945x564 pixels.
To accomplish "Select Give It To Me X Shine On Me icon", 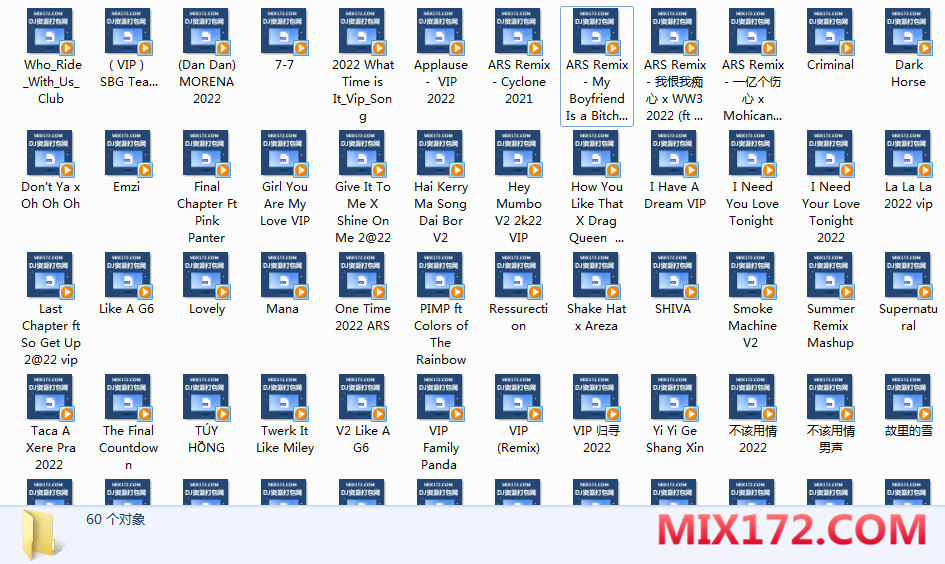I will tap(362, 154).
